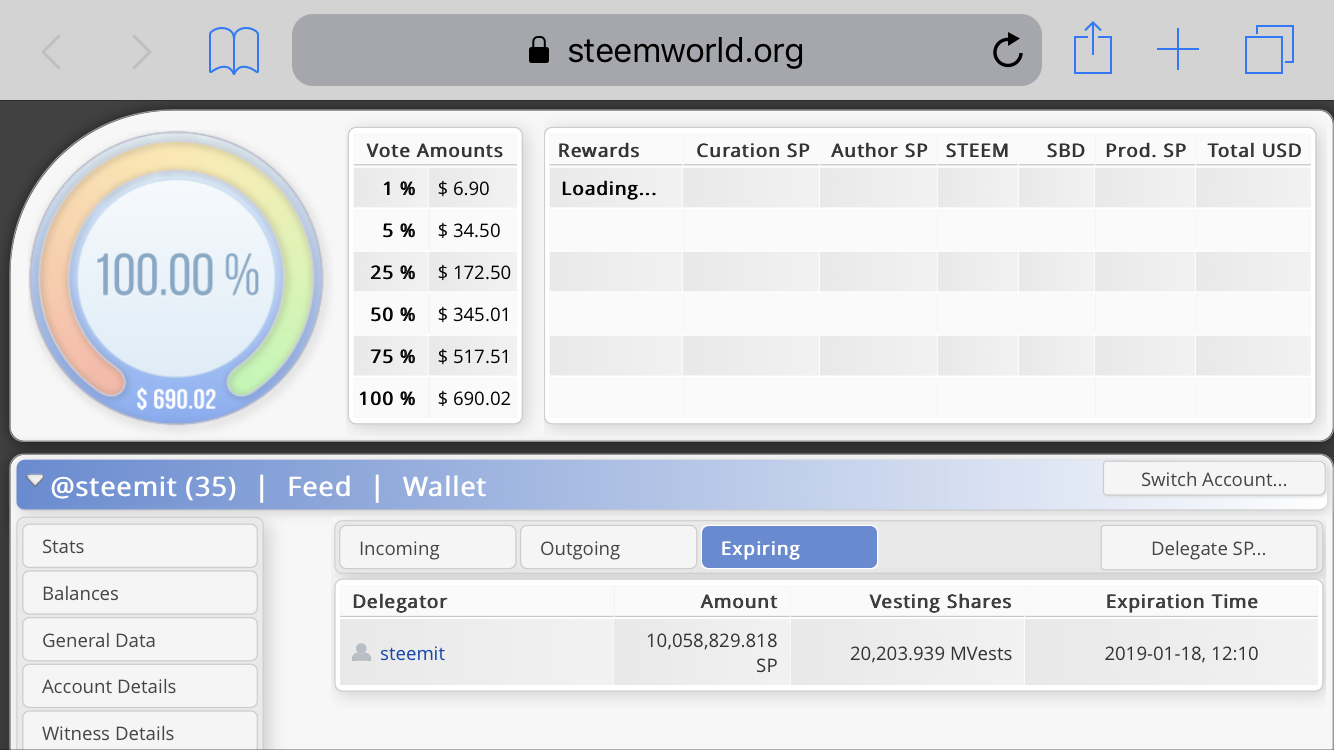
Task: Go back with Safari back arrow
Action: pyautogui.click(x=51, y=51)
